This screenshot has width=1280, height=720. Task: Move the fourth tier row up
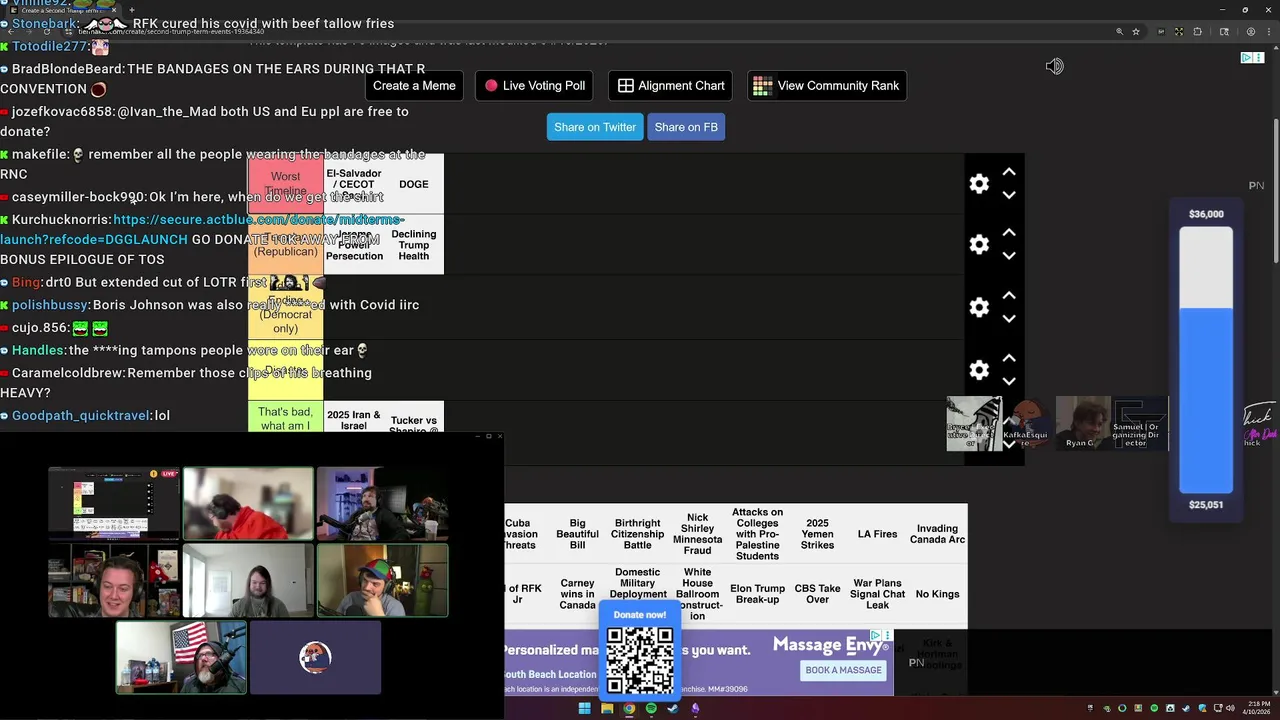[x=1009, y=358]
